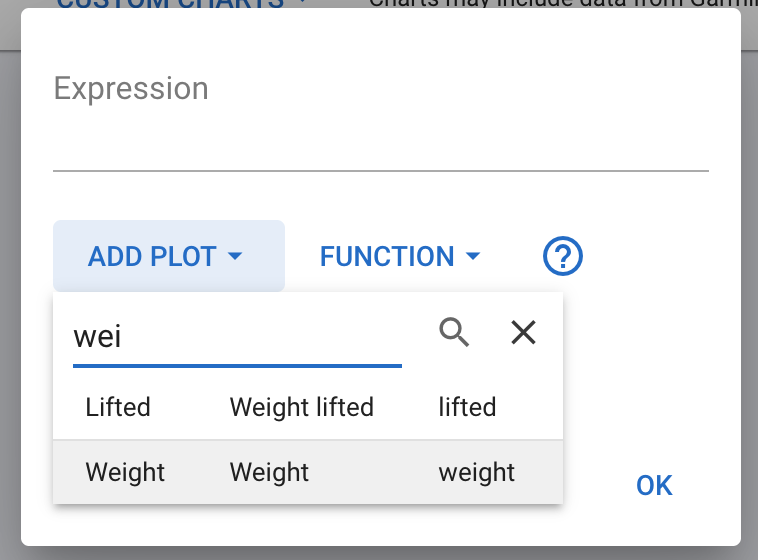The image size is (758, 560).
Task: Click the FUNCTION dropdown arrow
Action: click(x=473, y=257)
